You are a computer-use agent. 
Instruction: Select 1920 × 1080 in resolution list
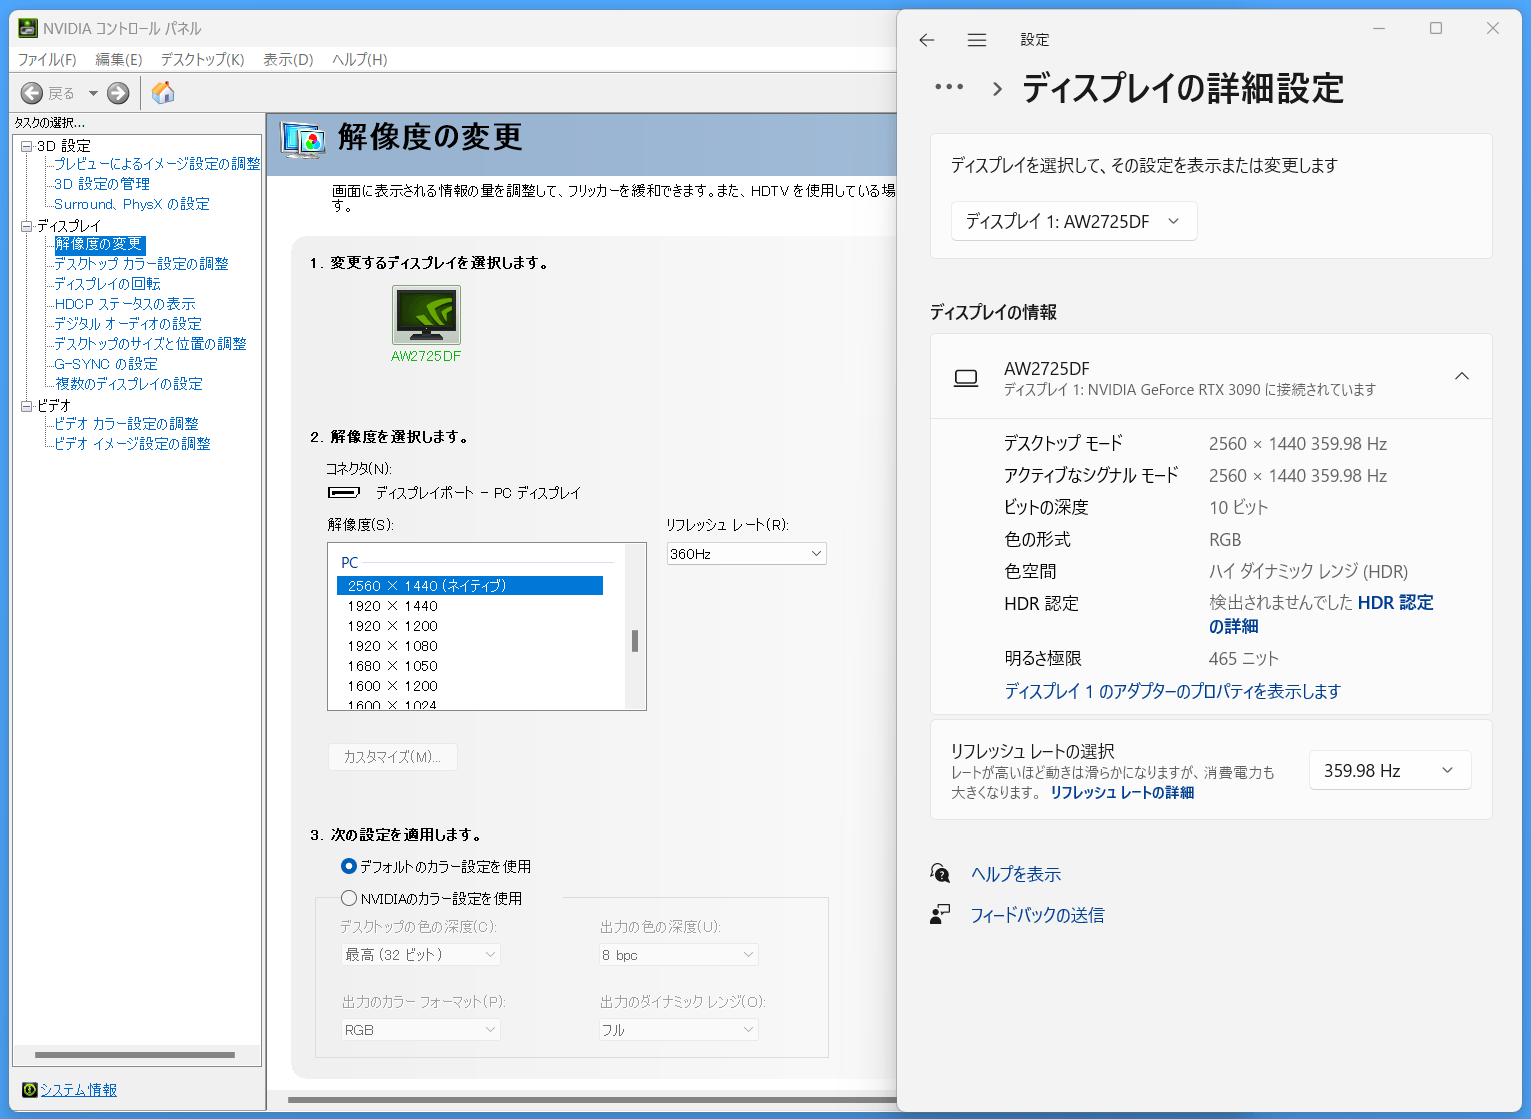393,646
